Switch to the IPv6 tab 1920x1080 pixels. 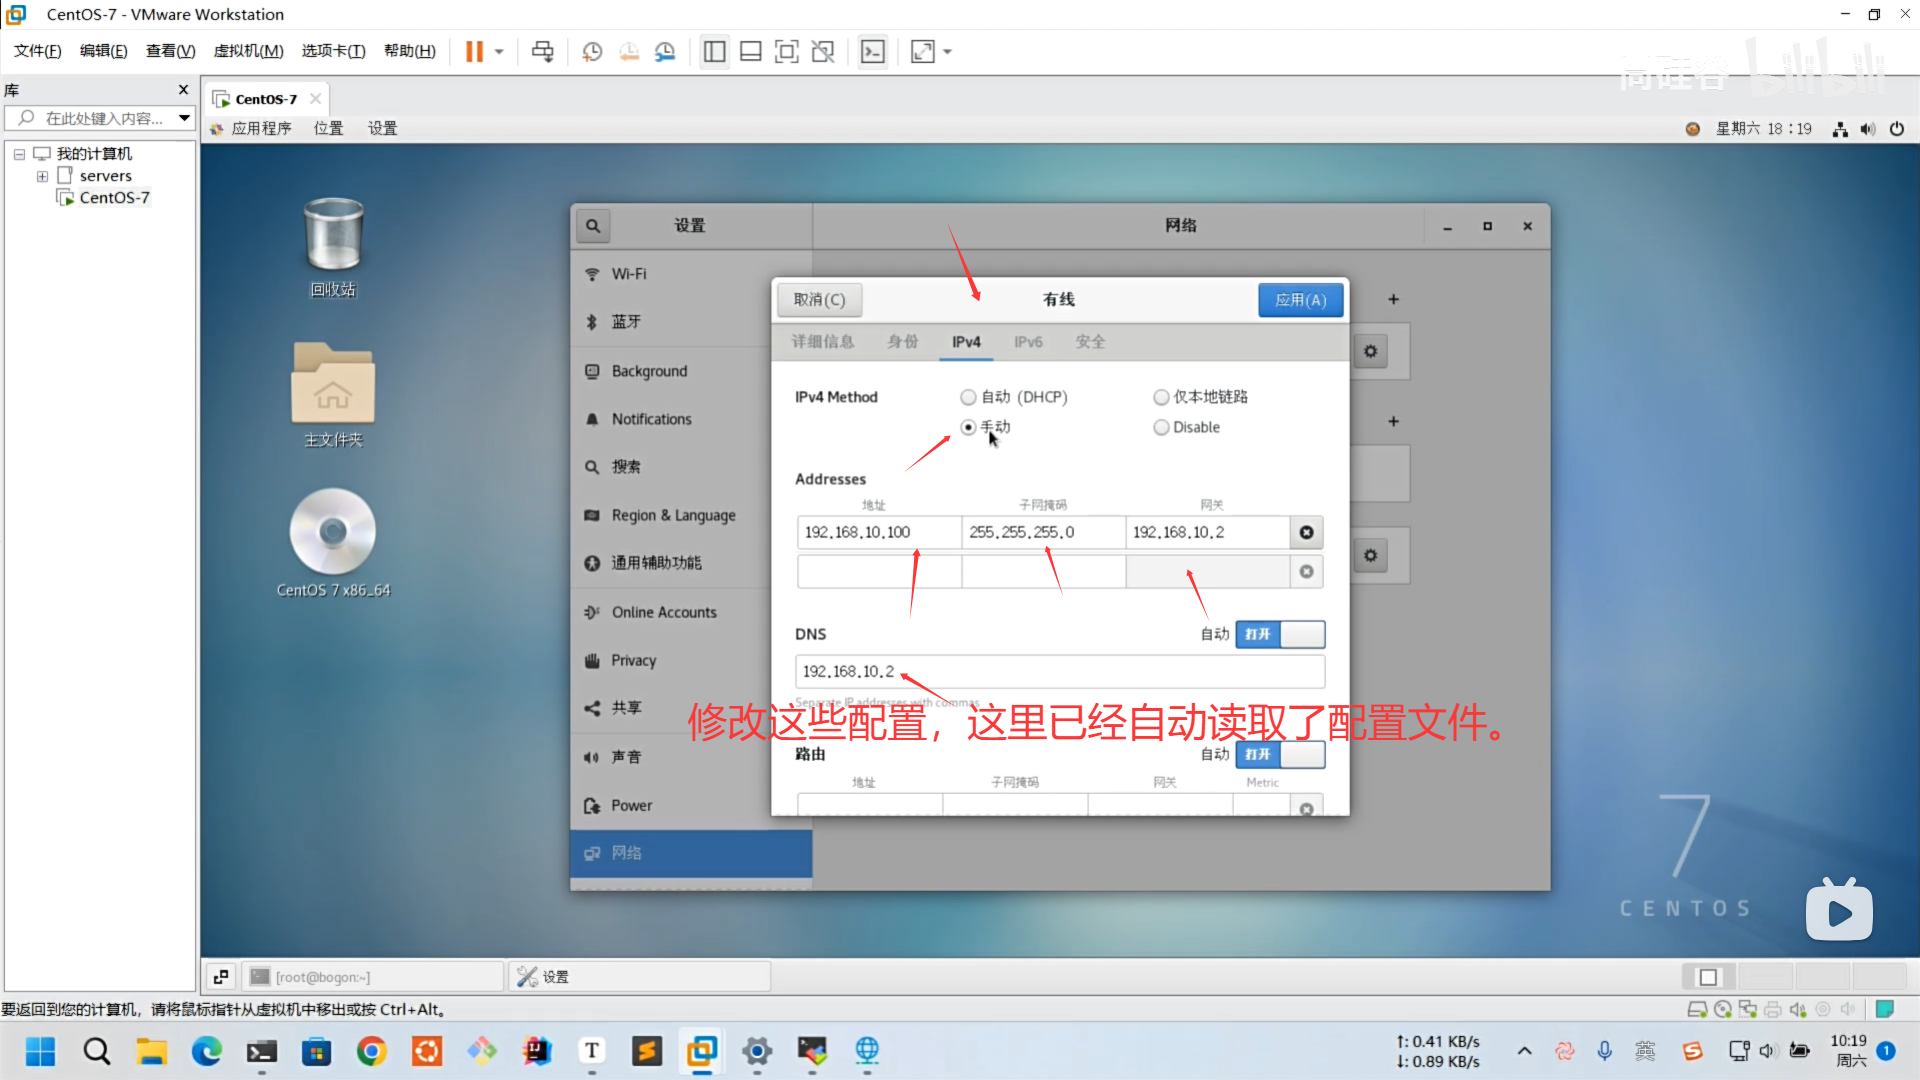[1028, 342]
